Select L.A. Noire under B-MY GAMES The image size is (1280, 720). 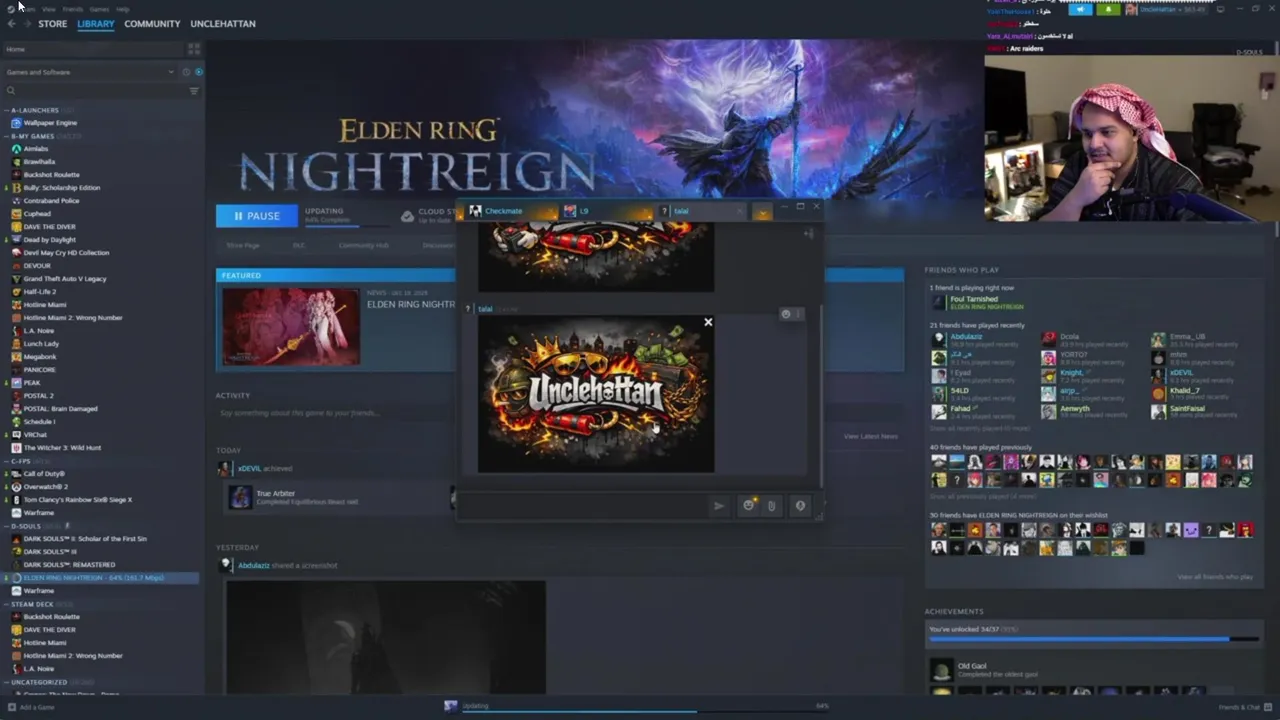(x=39, y=331)
